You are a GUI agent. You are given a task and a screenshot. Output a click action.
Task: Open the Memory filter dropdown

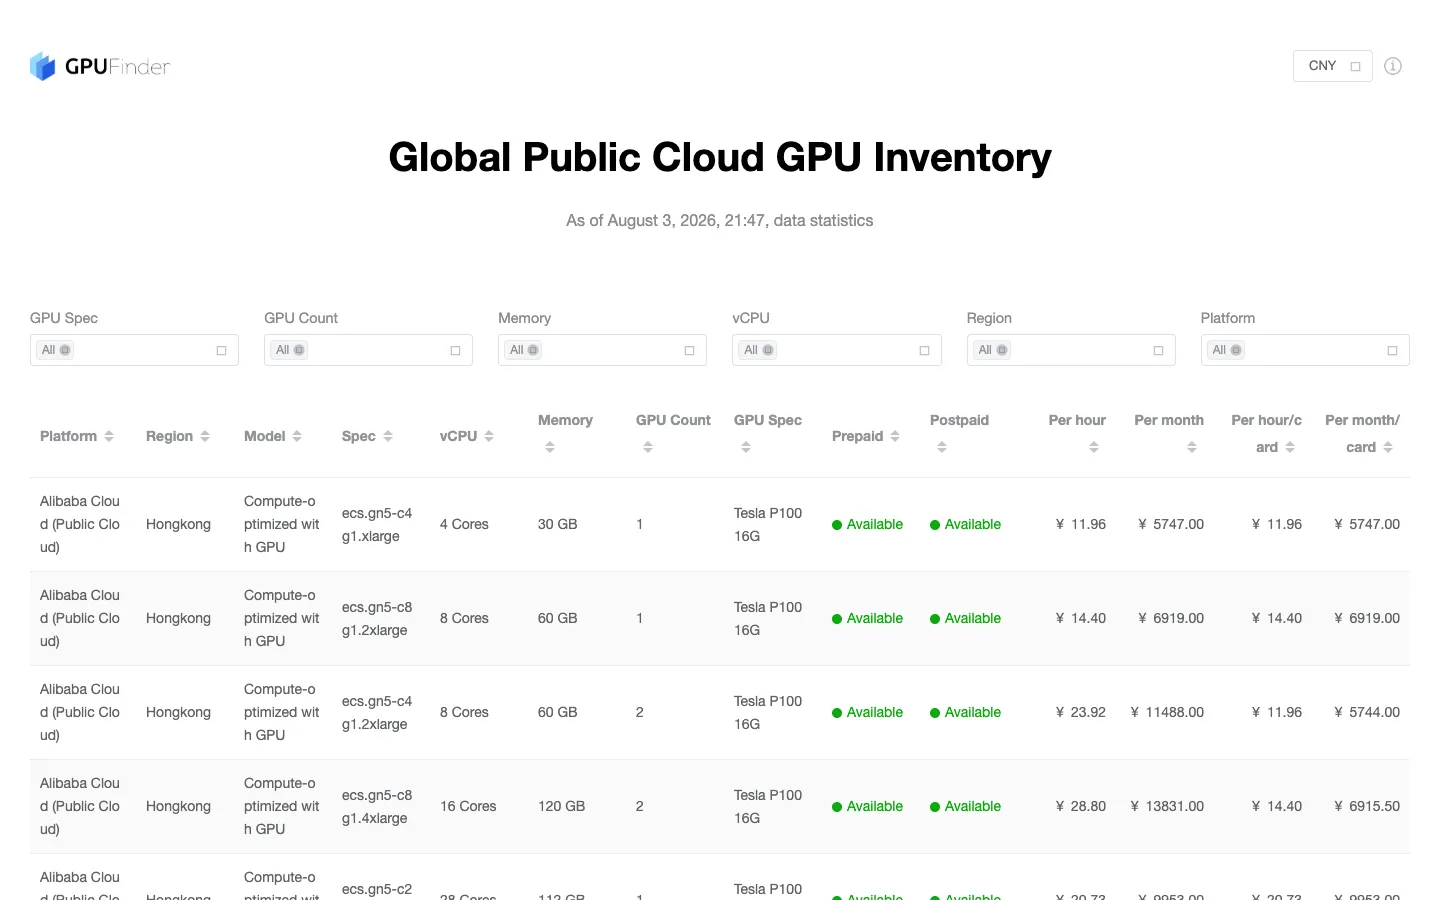602,350
